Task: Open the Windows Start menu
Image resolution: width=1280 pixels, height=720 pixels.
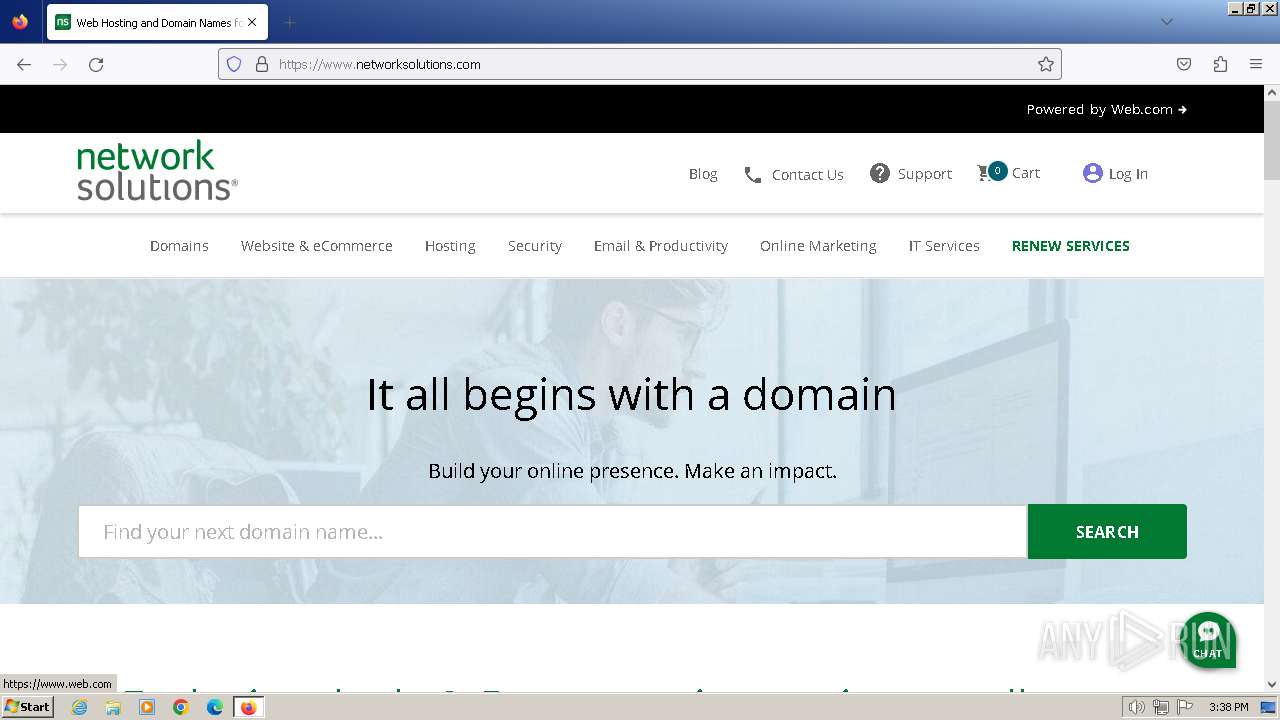Action: pyautogui.click(x=27, y=707)
